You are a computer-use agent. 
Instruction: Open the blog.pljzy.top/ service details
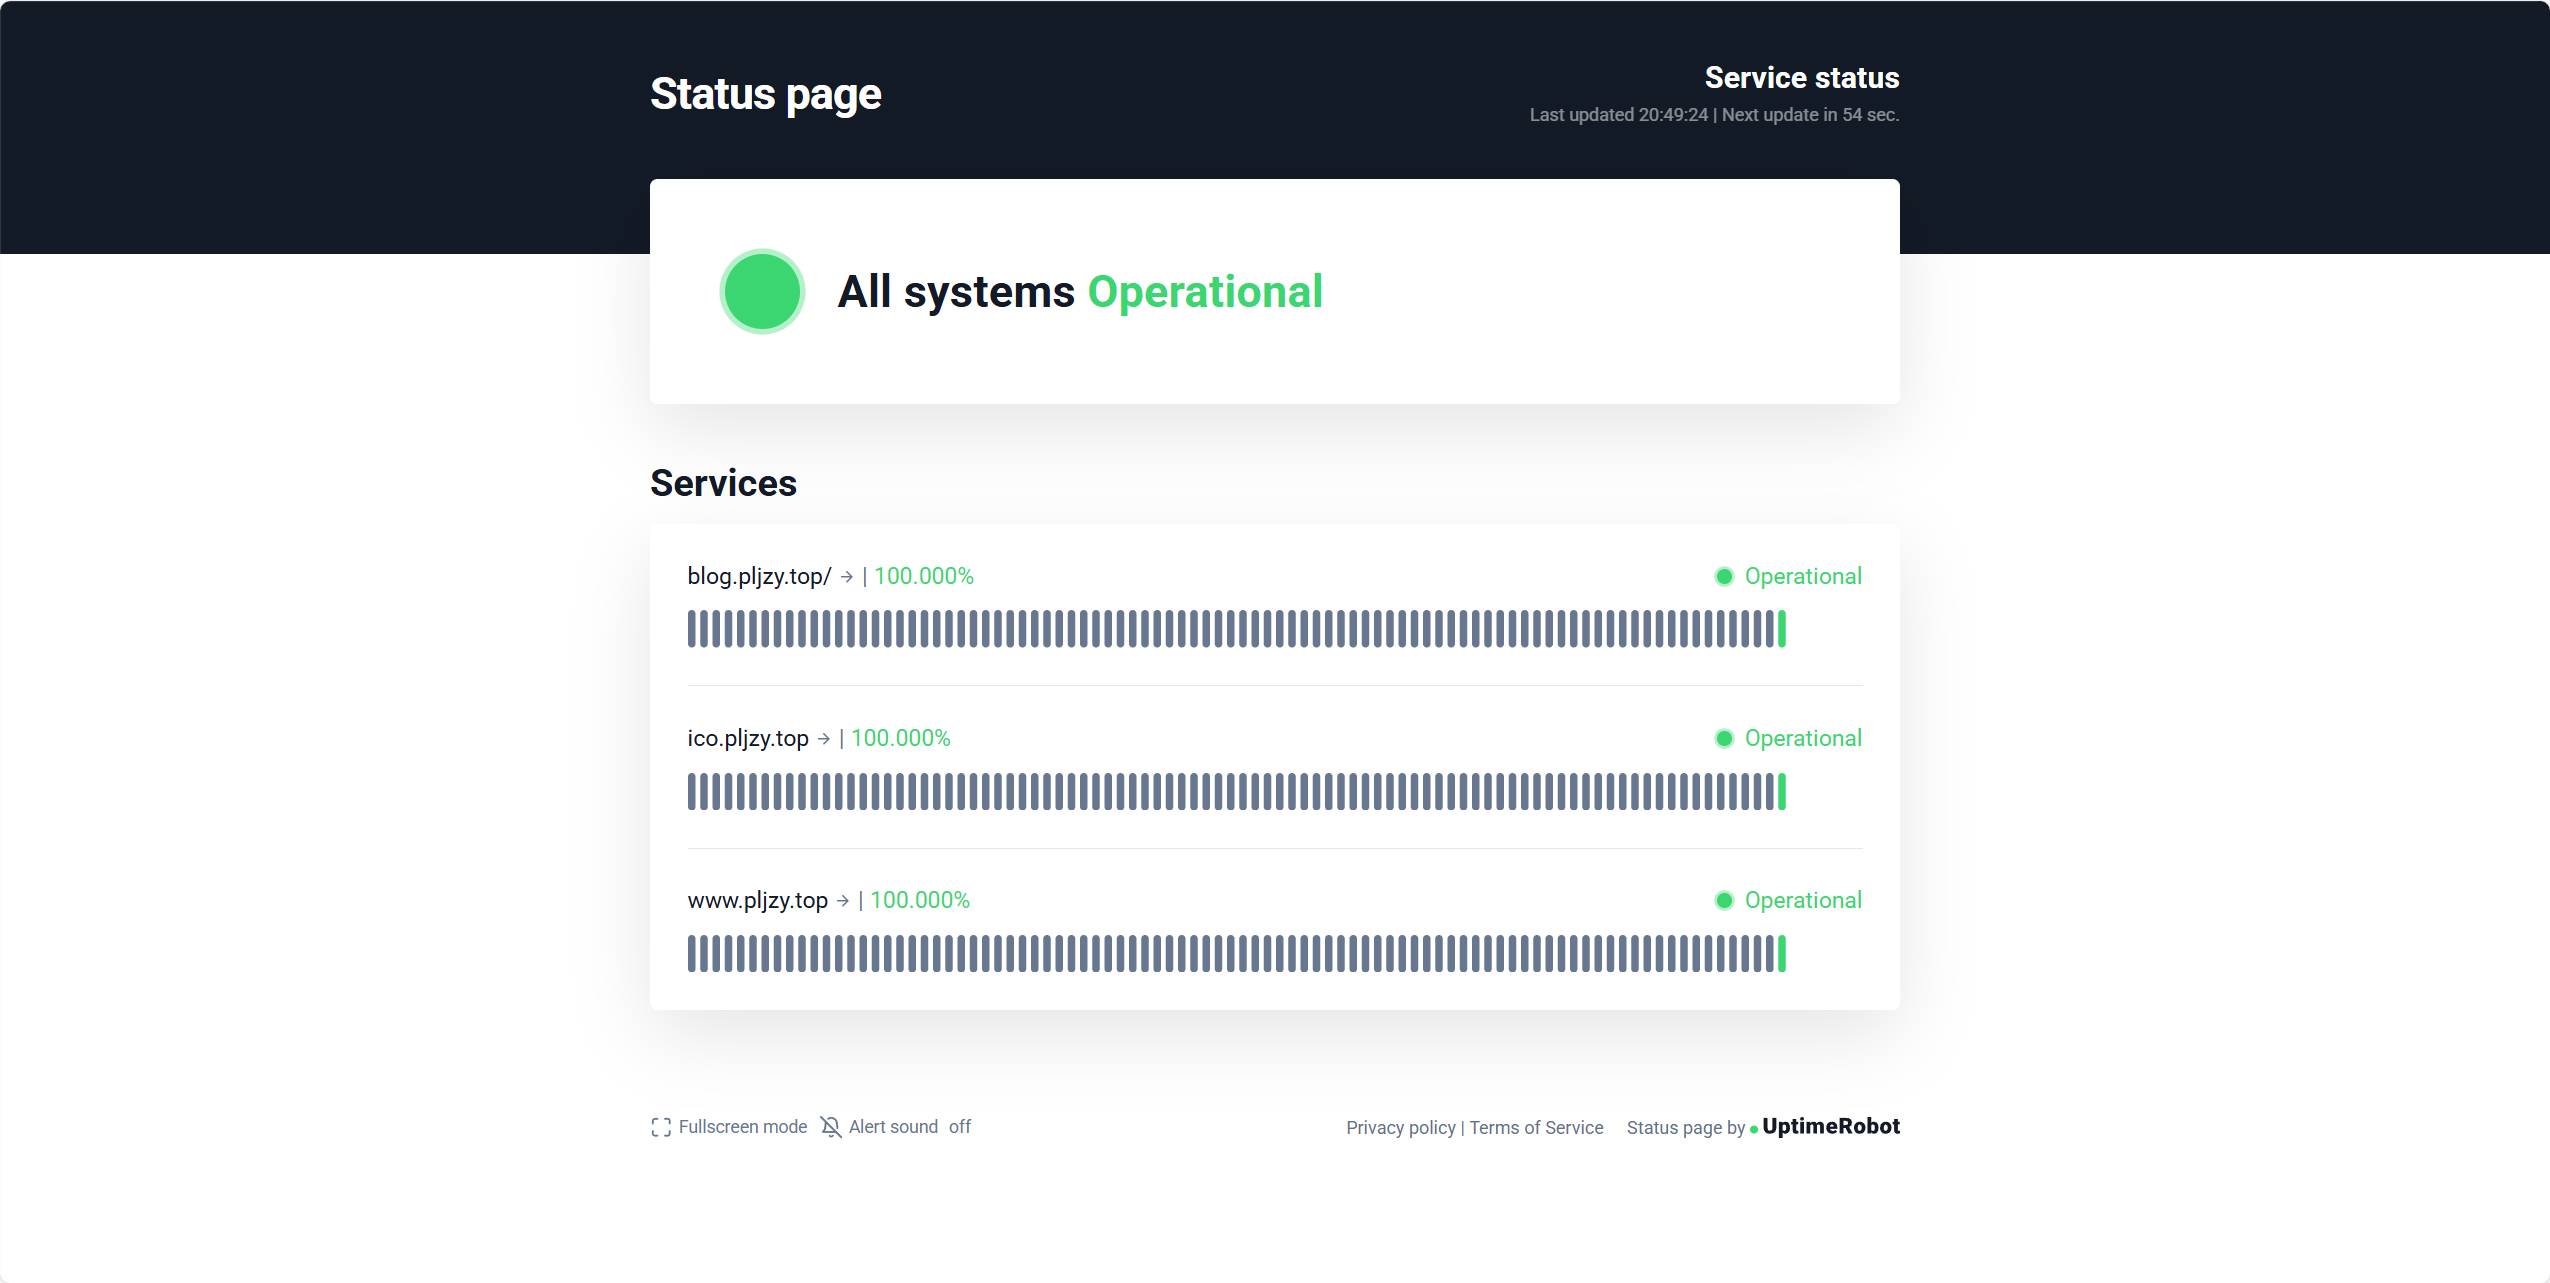point(759,577)
